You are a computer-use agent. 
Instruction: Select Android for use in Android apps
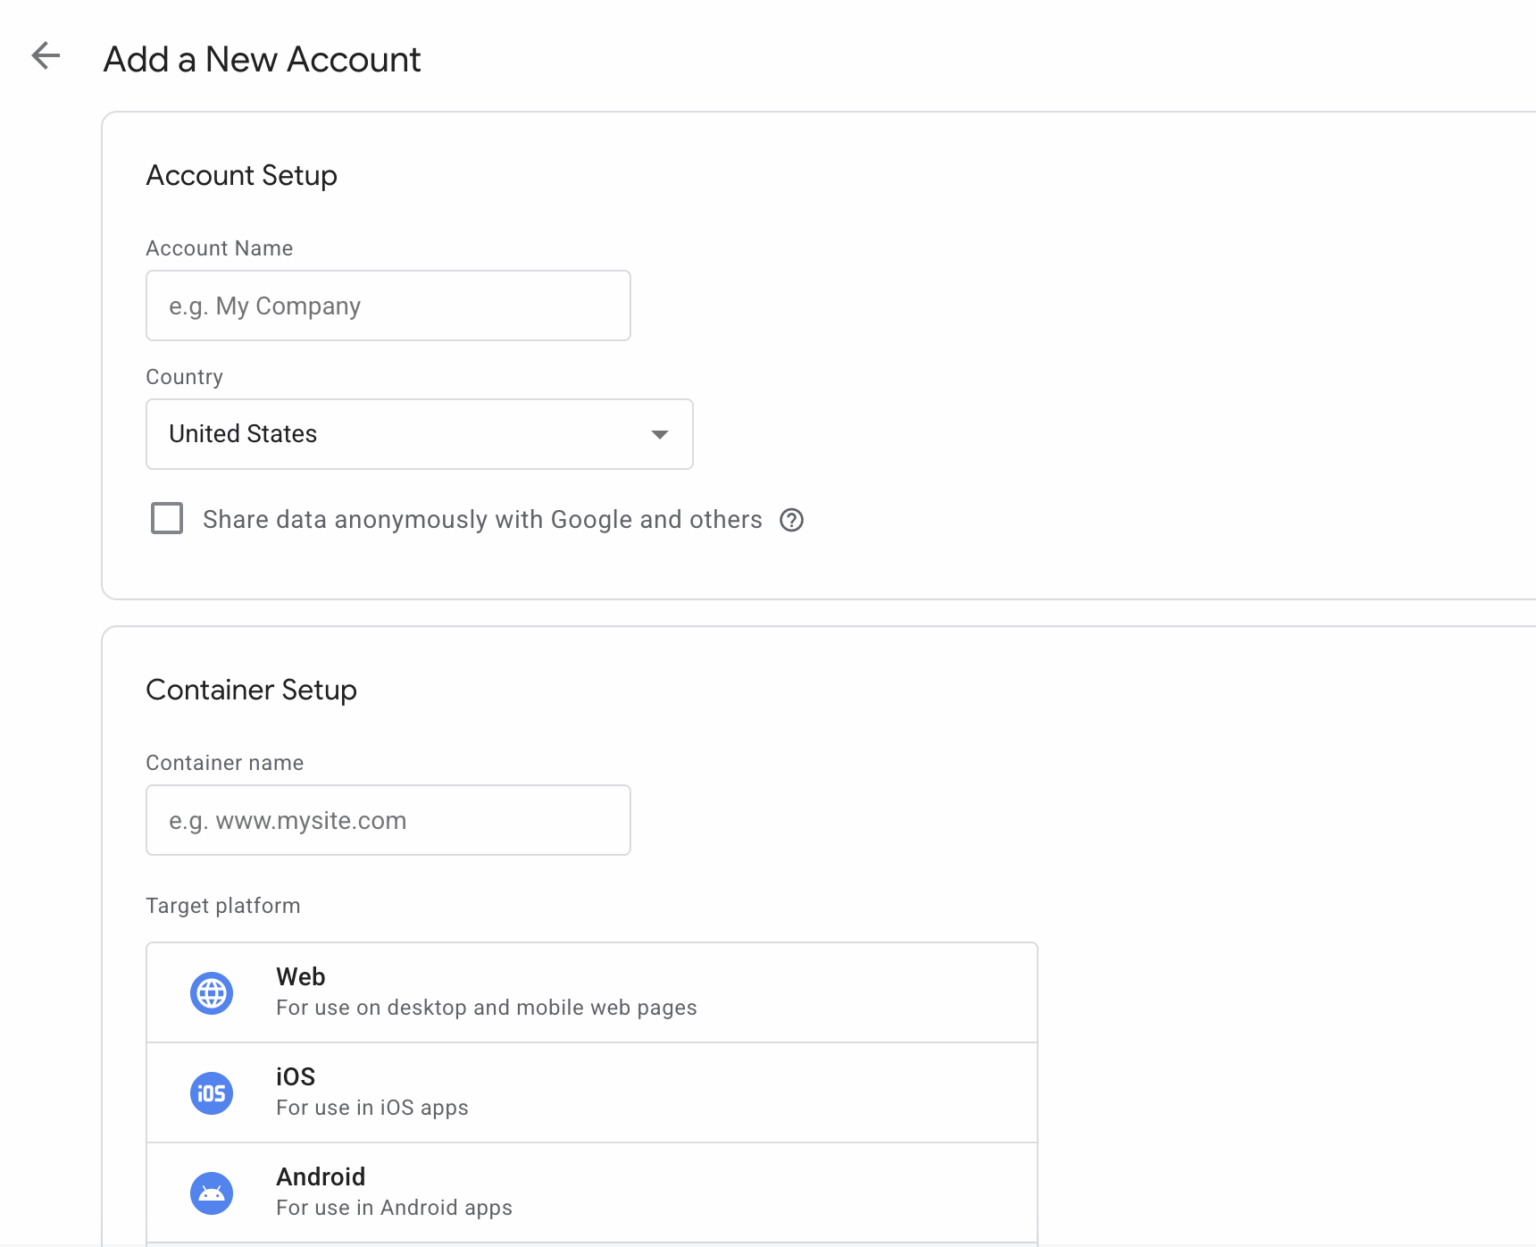click(x=590, y=1192)
